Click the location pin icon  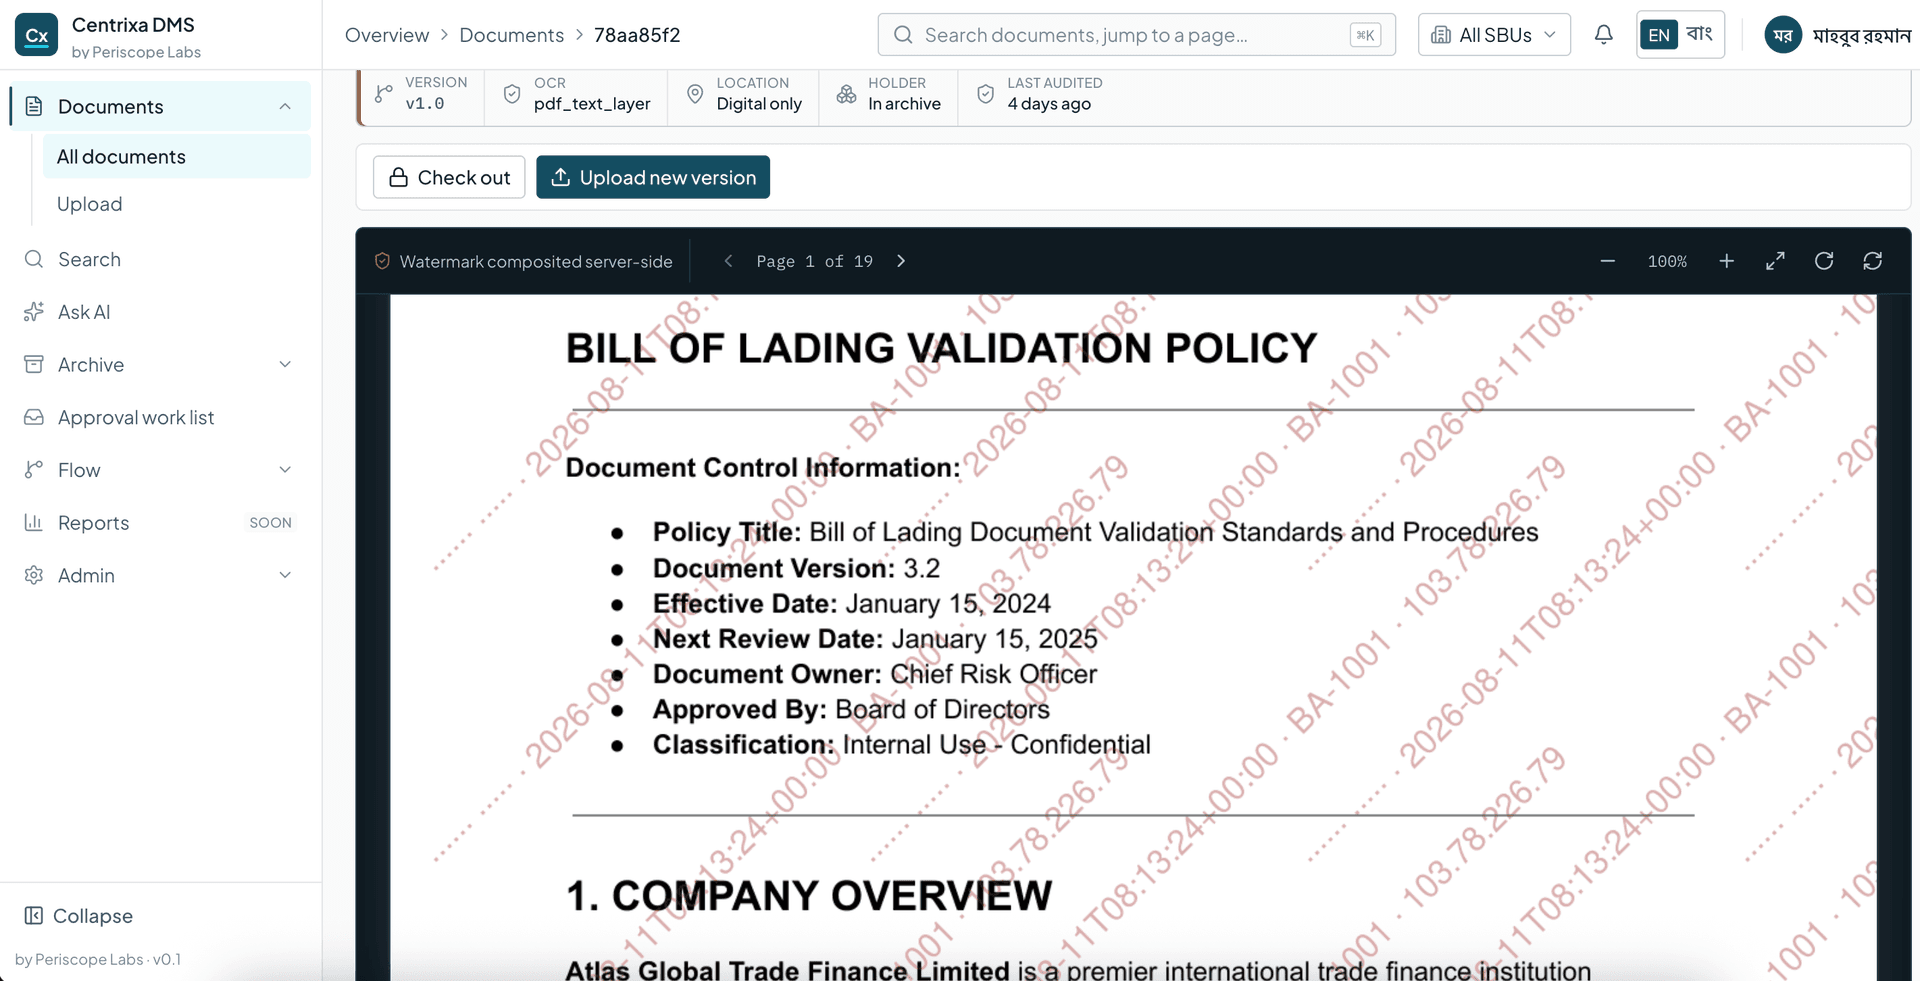tap(695, 94)
